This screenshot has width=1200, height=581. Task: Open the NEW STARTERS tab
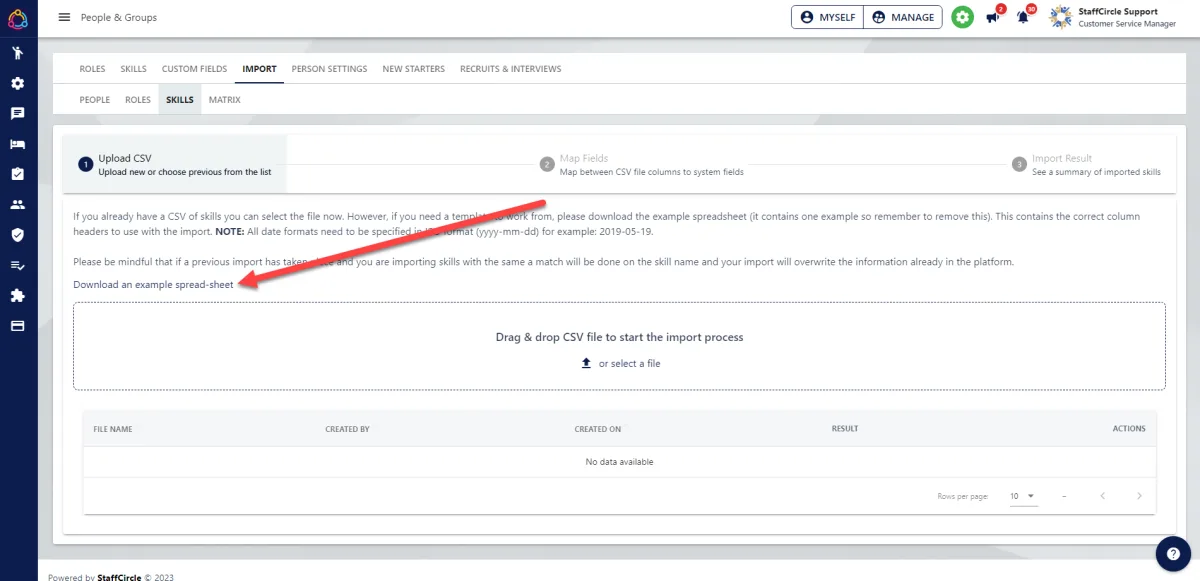[x=413, y=69]
